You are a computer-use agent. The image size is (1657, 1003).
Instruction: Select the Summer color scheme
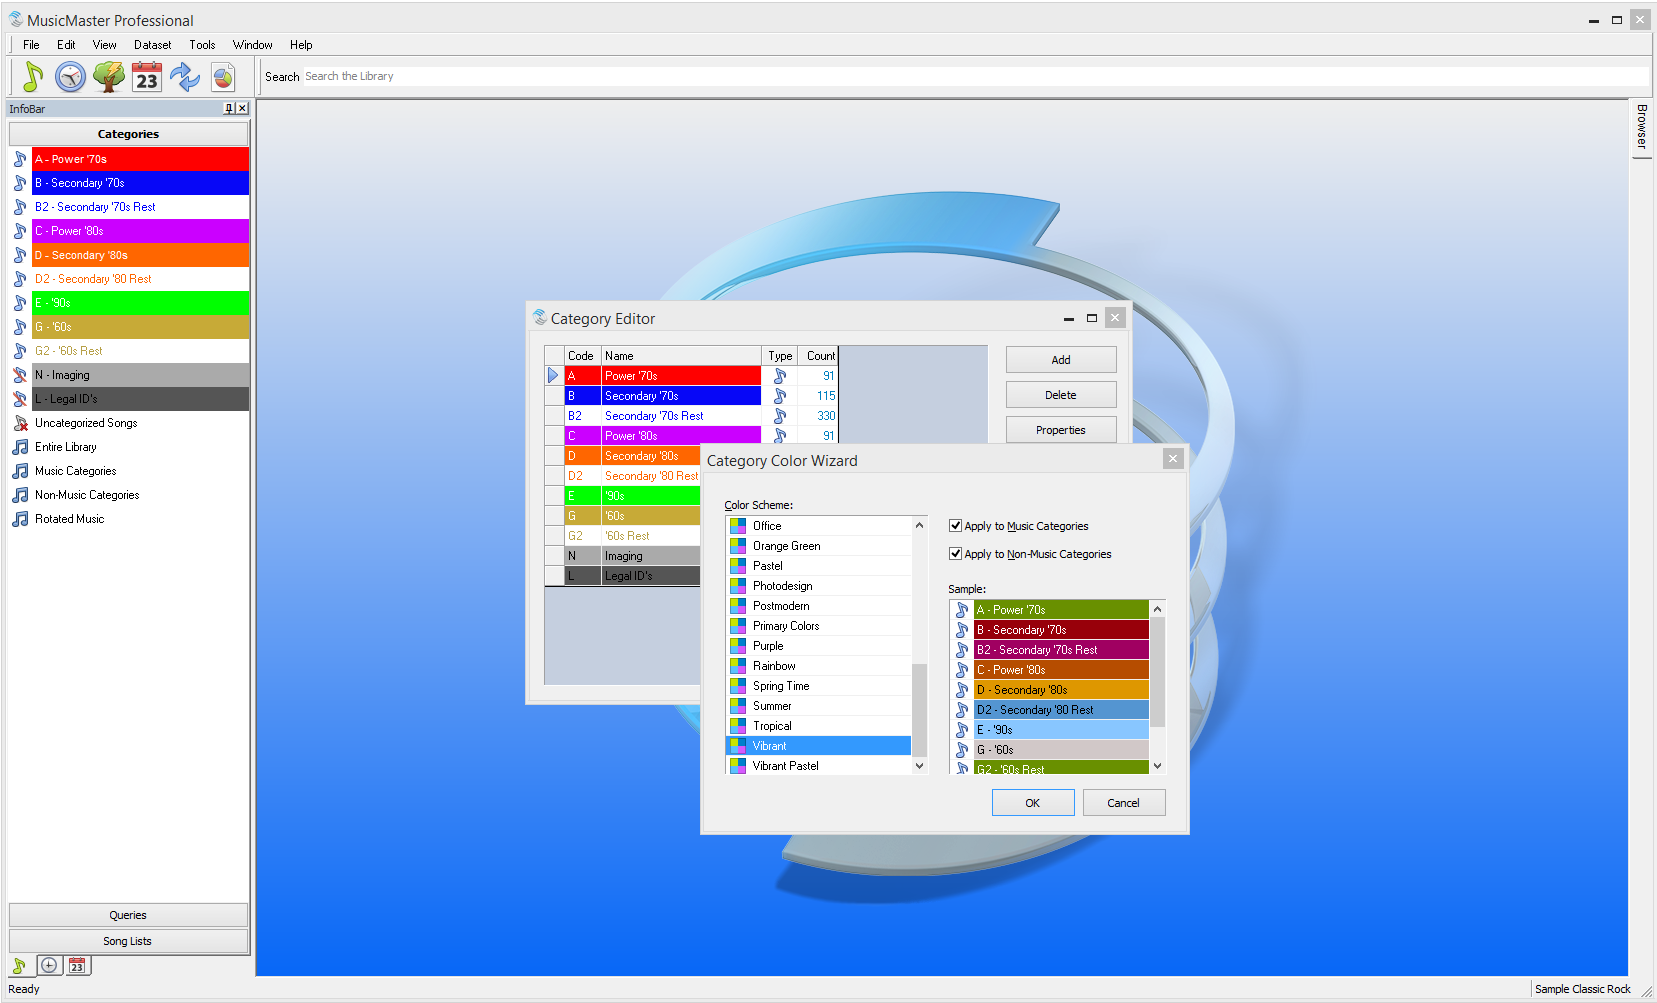pyautogui.click(x=819, y=706)
